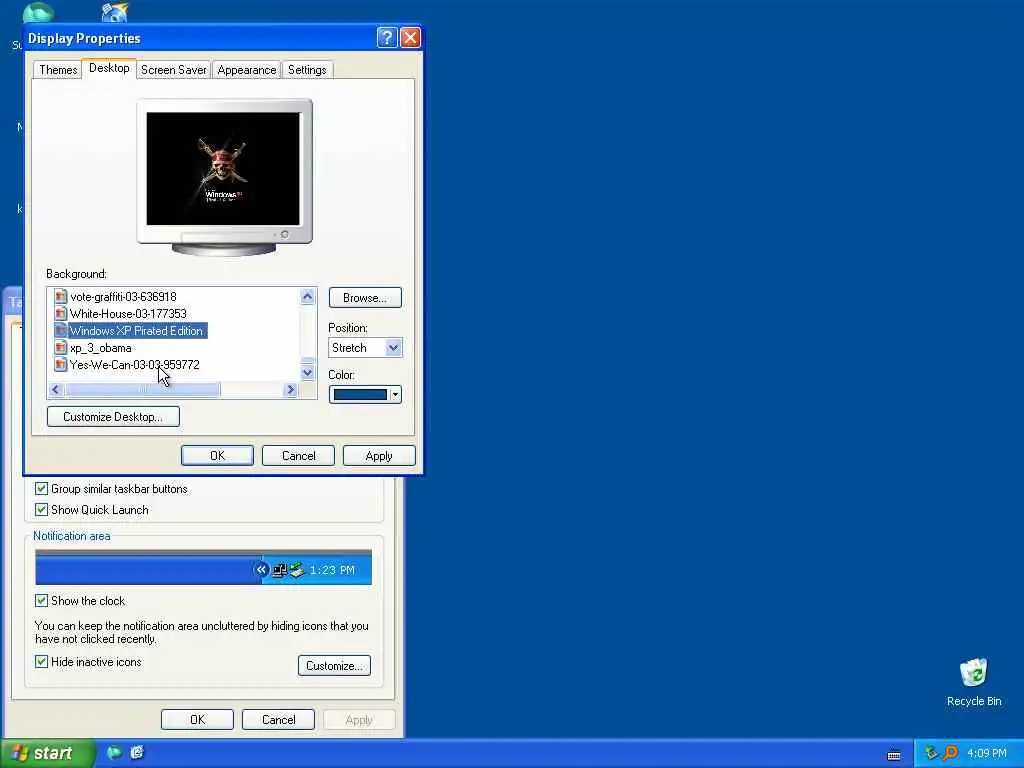Screen dimensions: 1024x768
Task: Click the keyboard icon on the taskbar
Action: click(894, 755)
